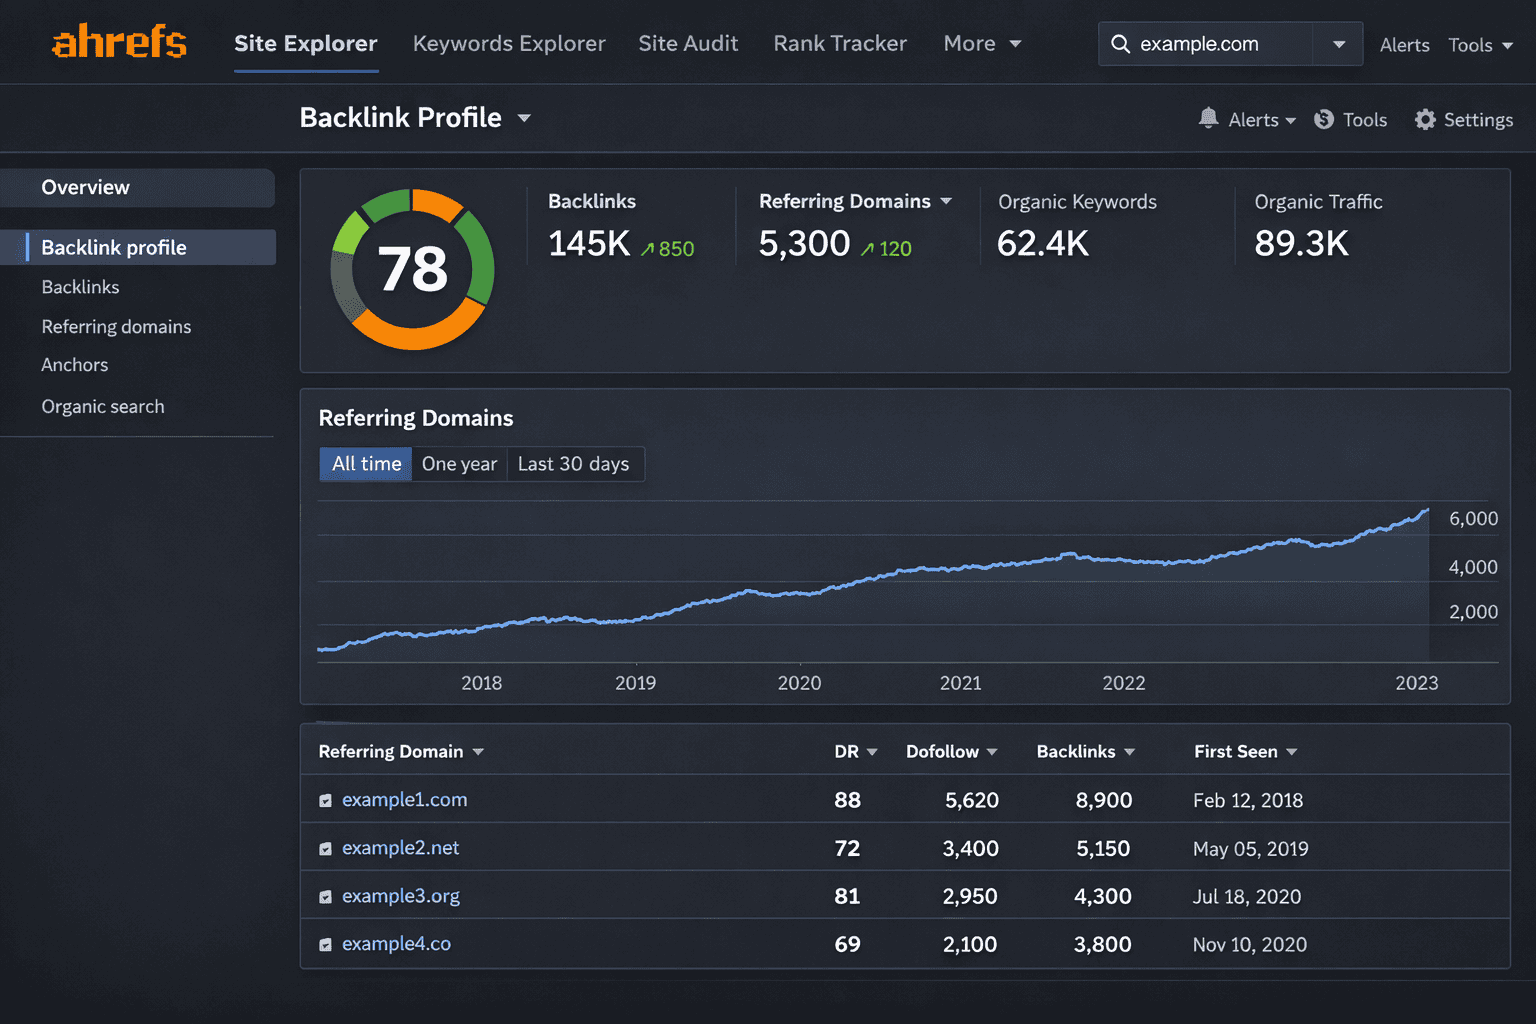1536x1024 pixels.
Task: Open the Alerts bell icon
Action: pyautogui.click(x=1209, y=118)
